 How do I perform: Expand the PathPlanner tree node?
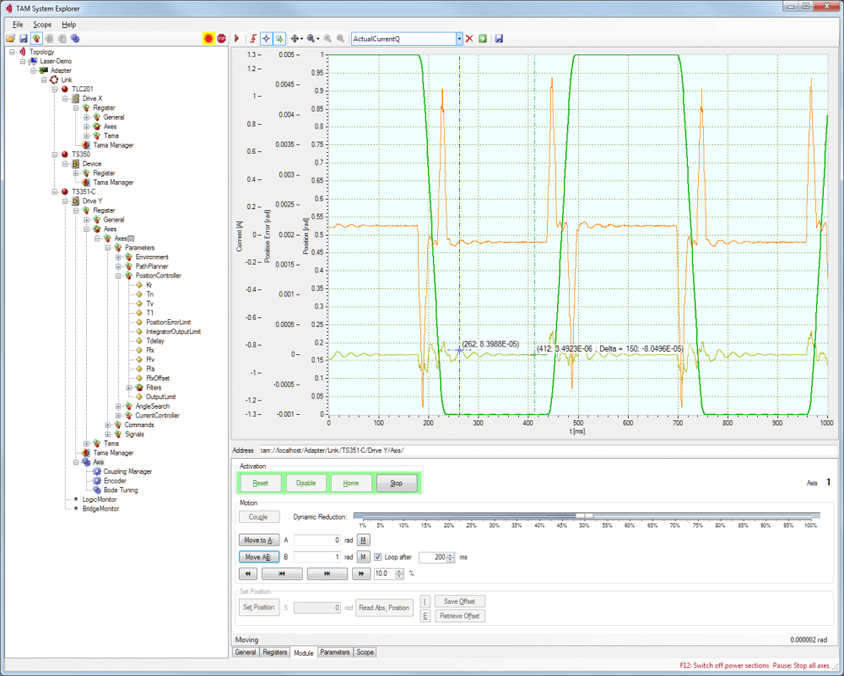(x=118, y=267)
